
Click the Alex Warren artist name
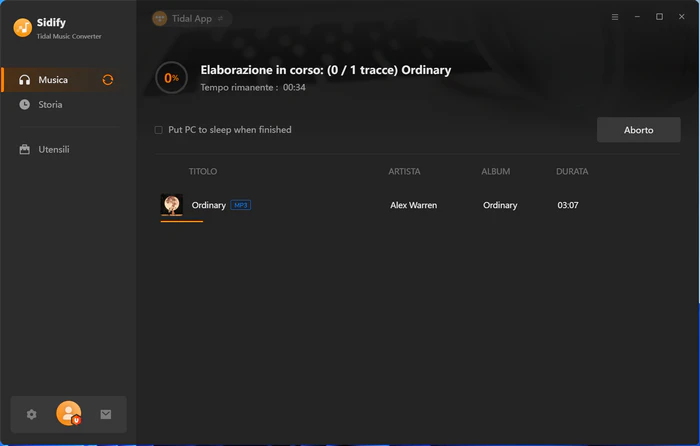pos(413,205)
